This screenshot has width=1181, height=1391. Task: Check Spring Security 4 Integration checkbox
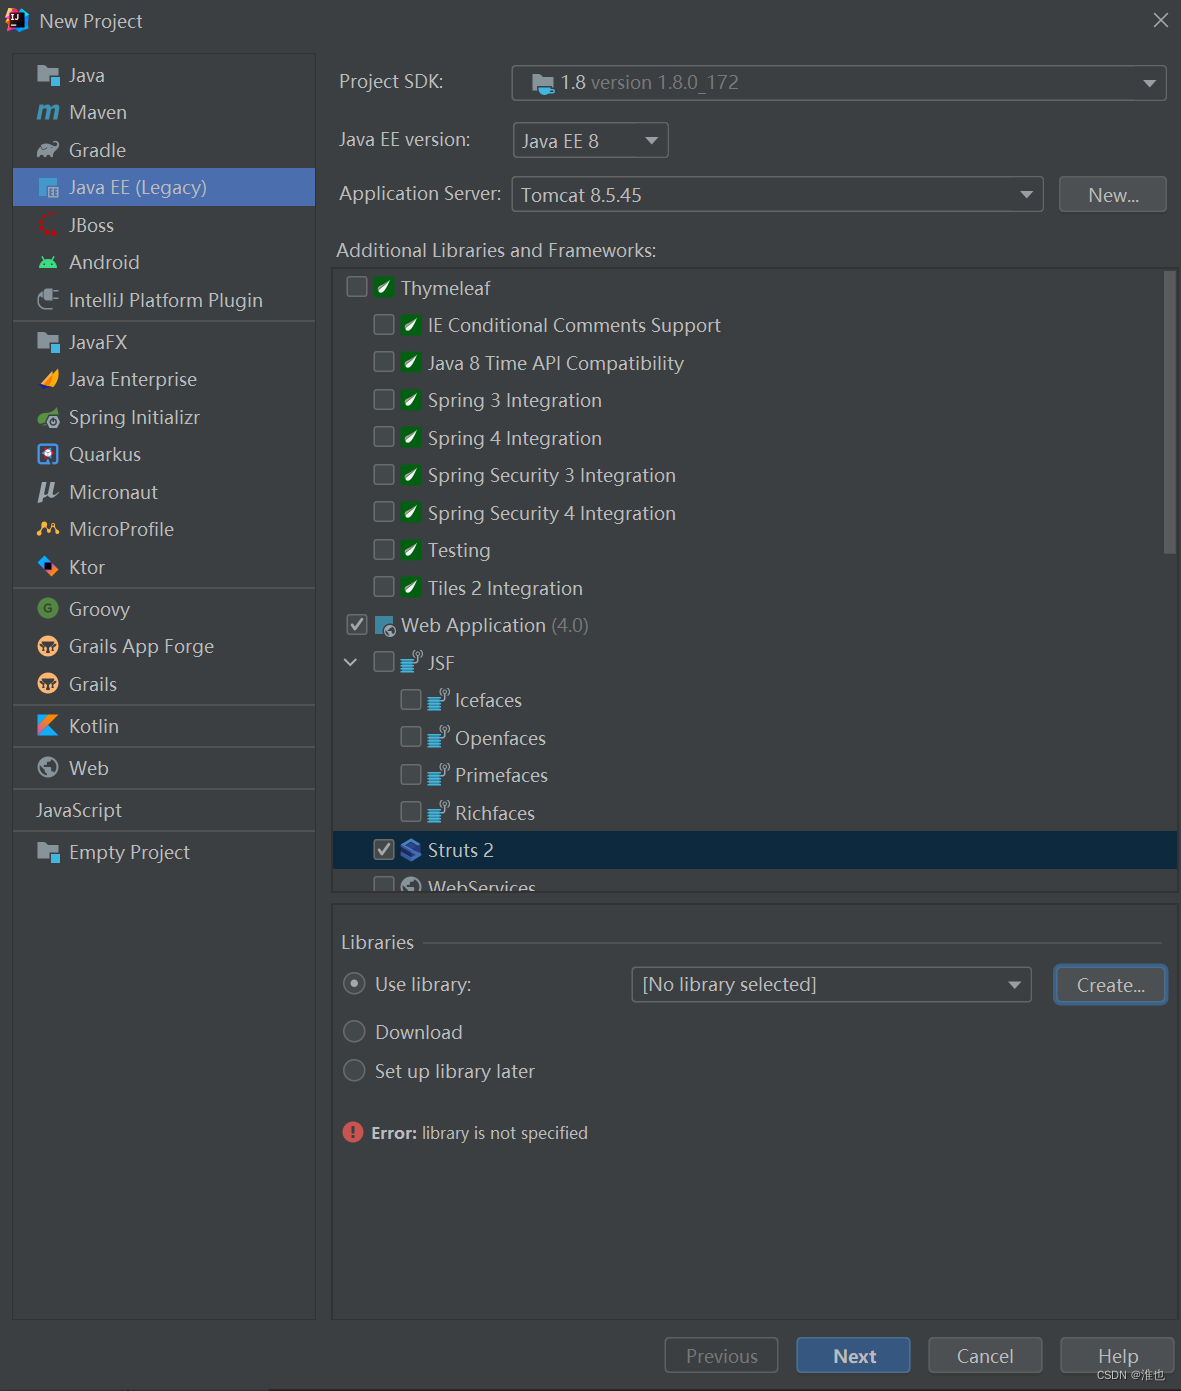click(x=384, y=512)
